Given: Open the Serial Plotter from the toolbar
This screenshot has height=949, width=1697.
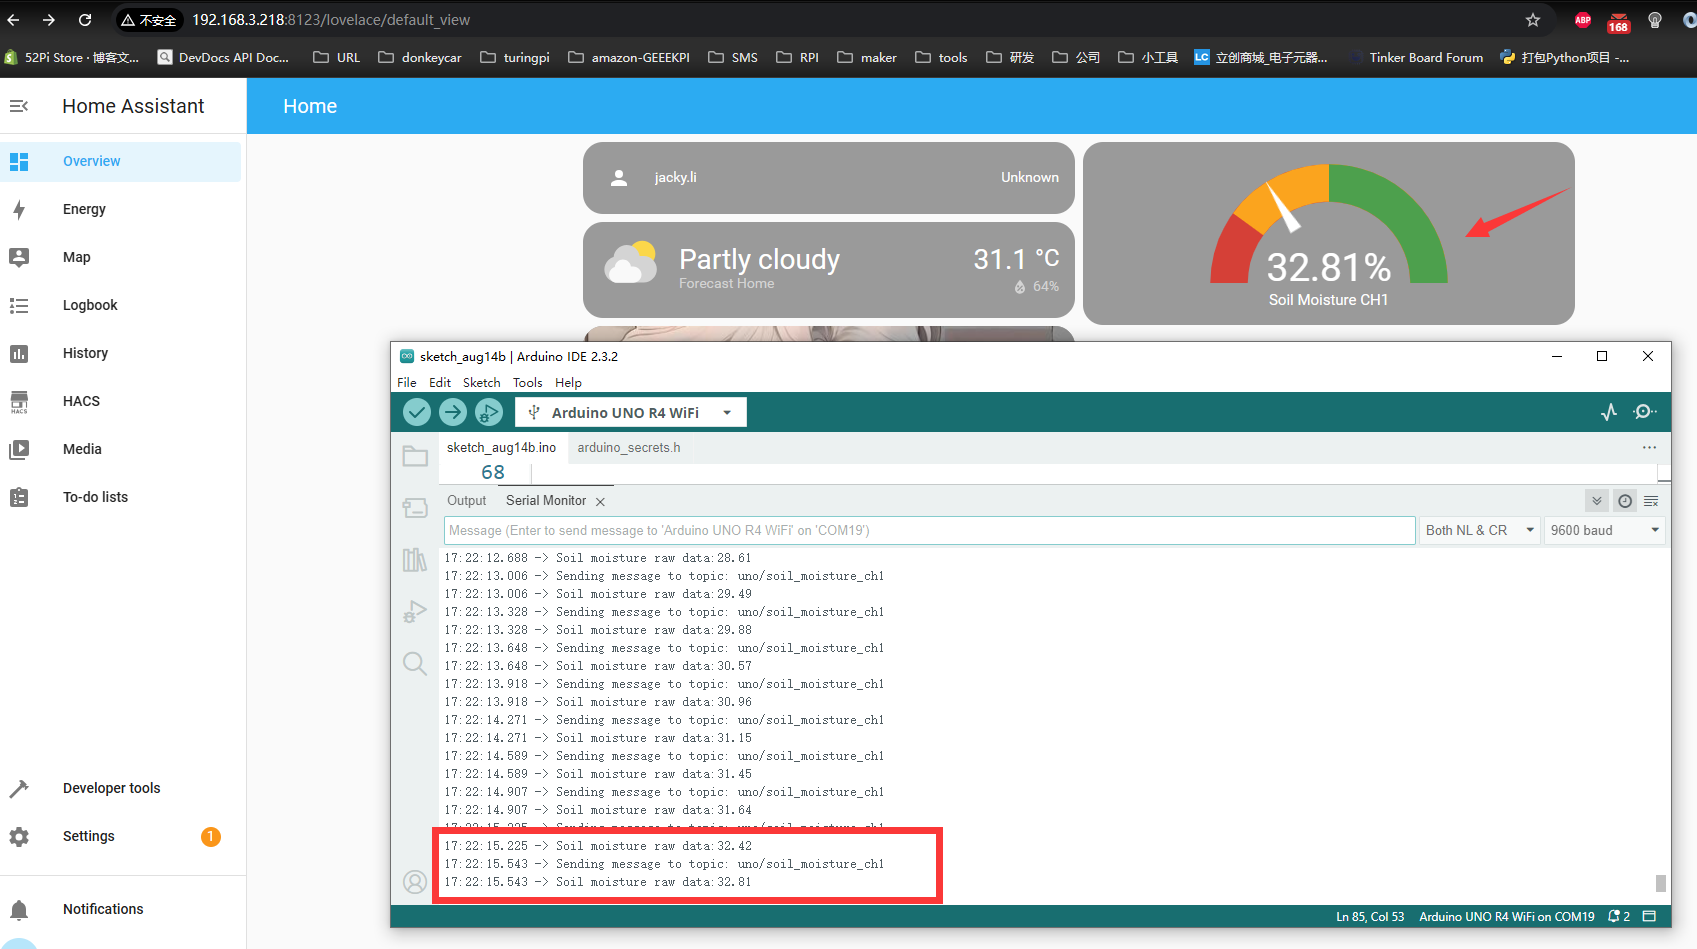Looking at the screenshot, I should click(1609, 412).
